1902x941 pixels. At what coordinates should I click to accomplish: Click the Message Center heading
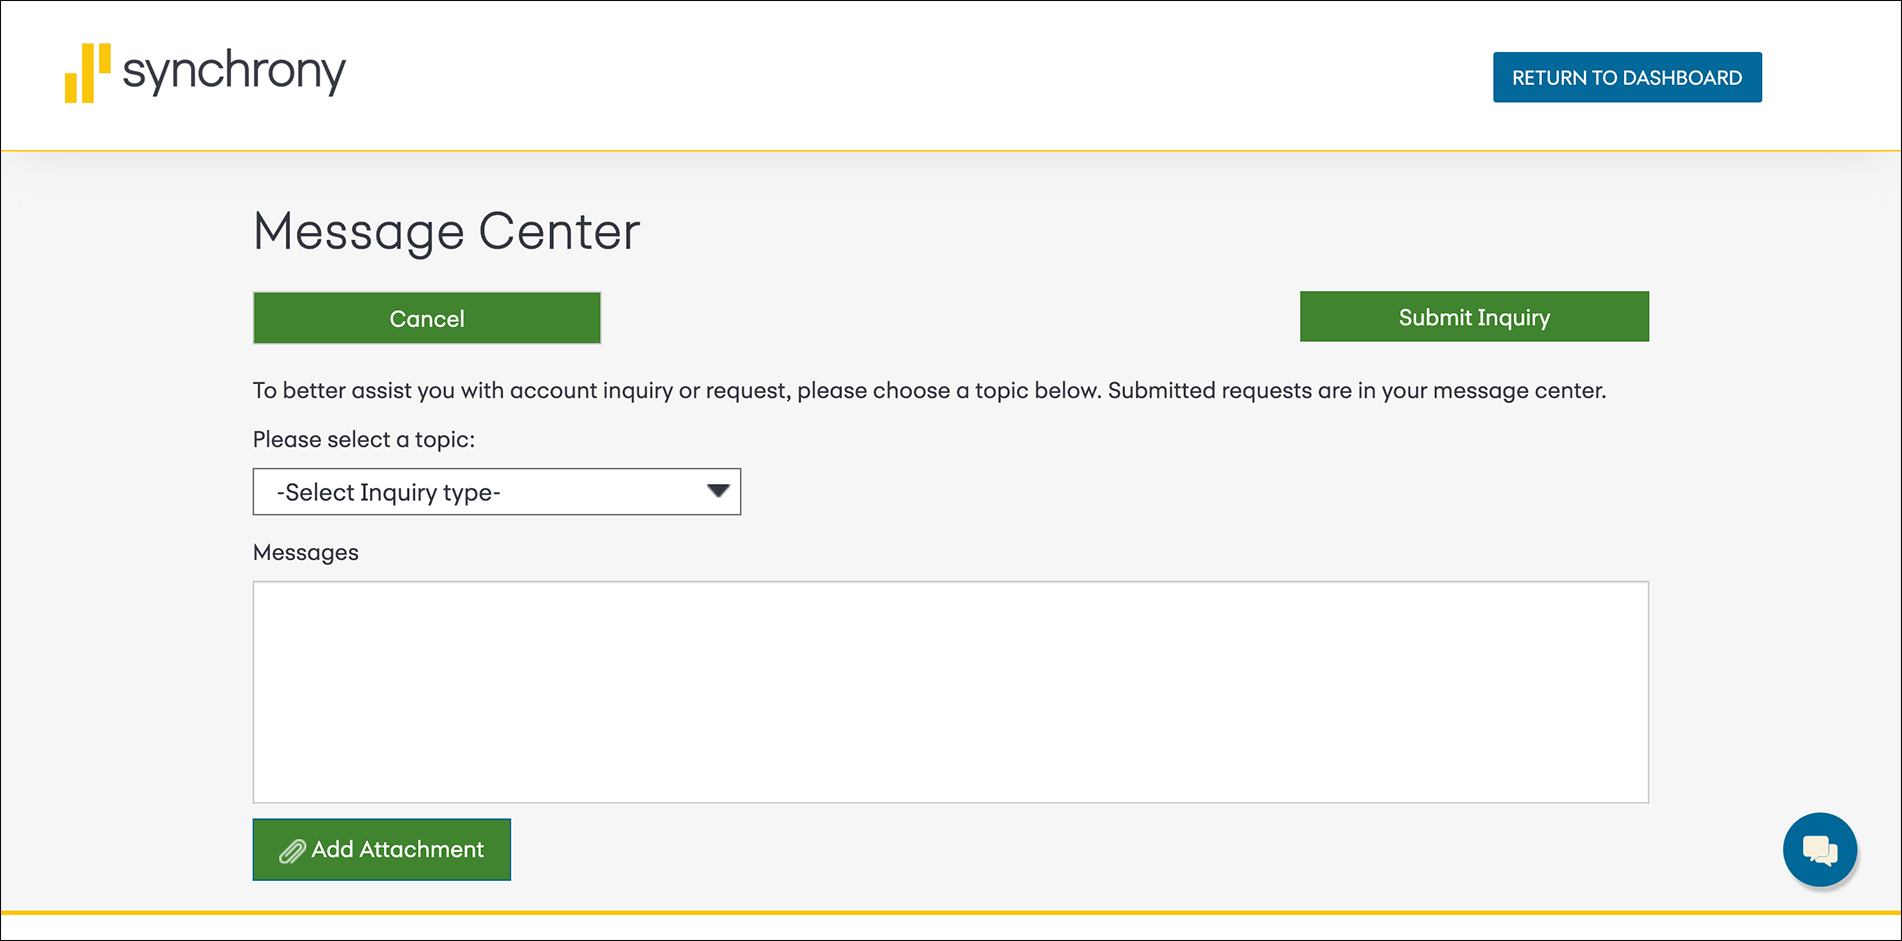point(446,231)
